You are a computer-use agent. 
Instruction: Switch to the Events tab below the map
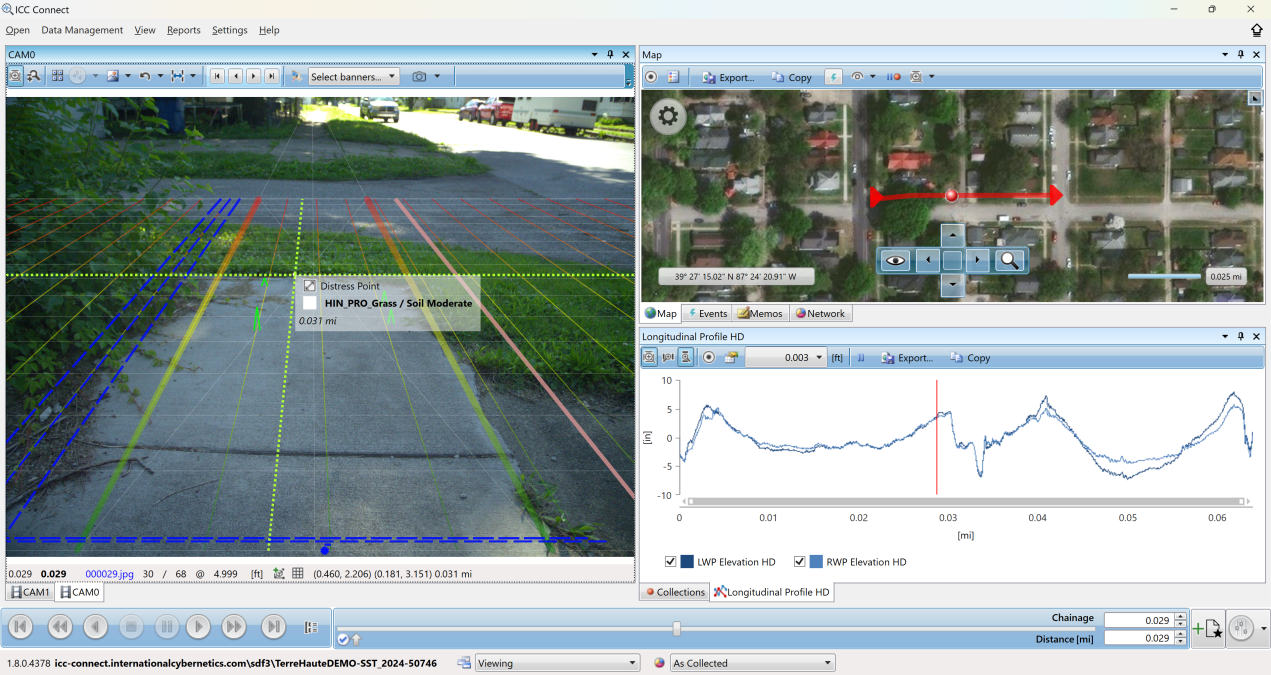coord(707,313)
